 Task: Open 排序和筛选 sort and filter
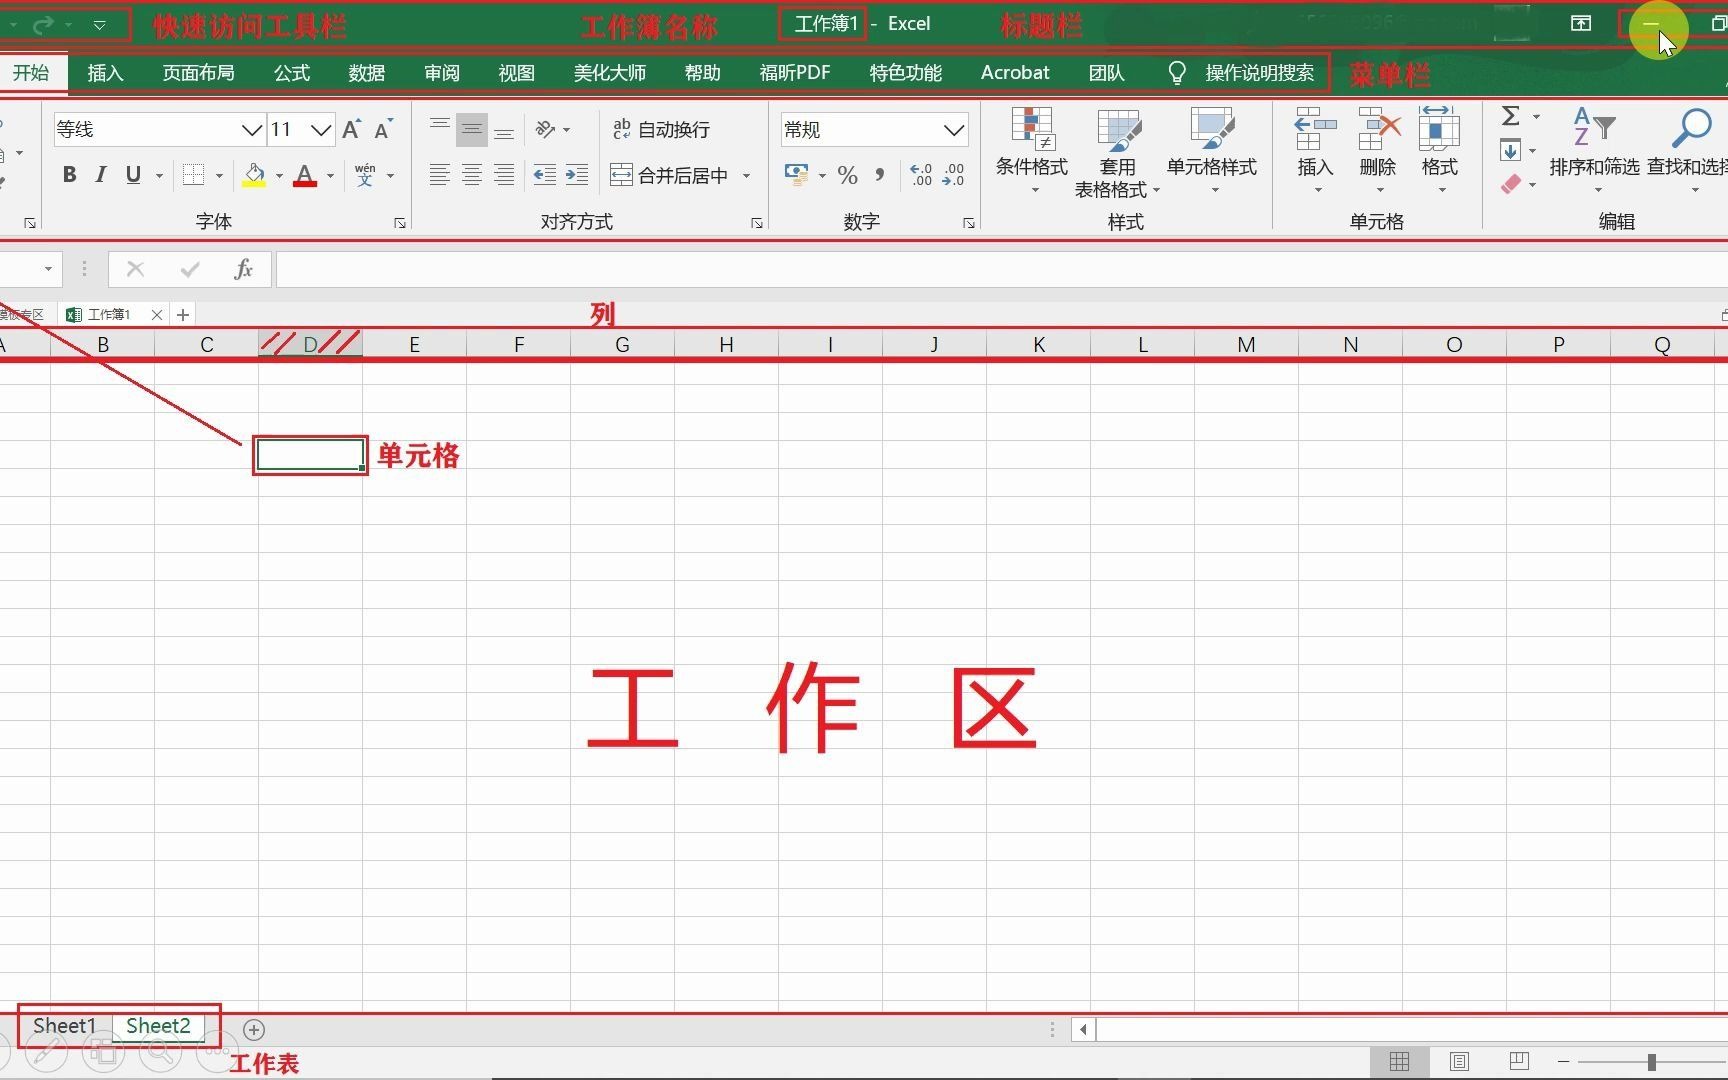1594,150
